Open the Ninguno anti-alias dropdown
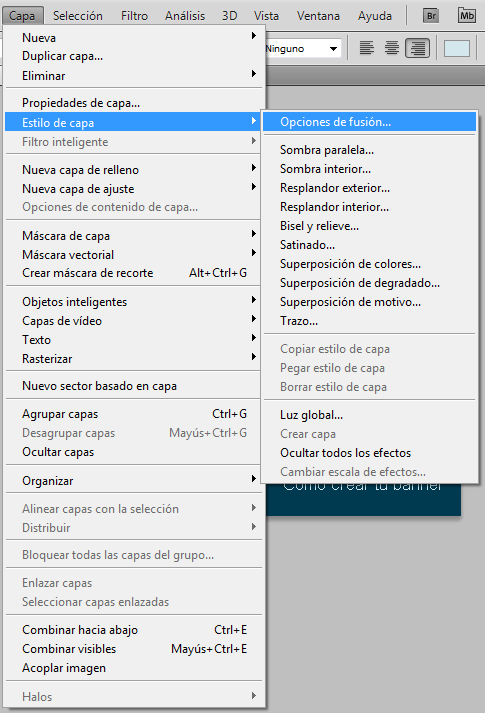 coord(304,49)
